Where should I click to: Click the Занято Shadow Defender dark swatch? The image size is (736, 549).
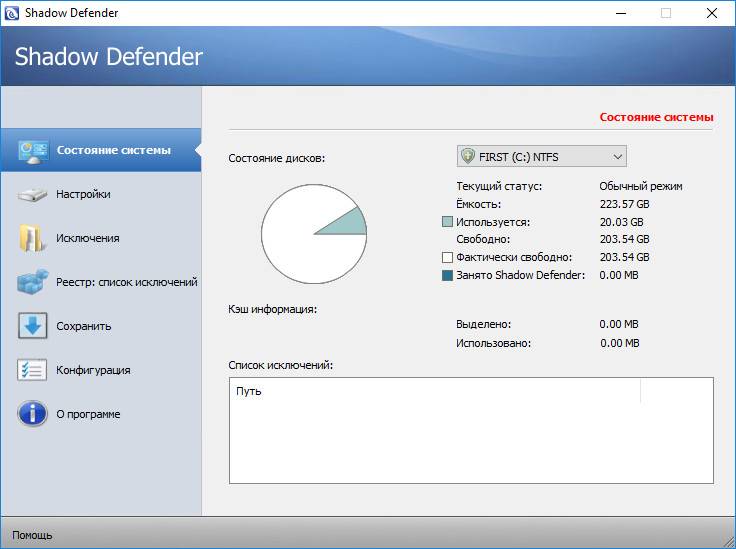(447, 275)
